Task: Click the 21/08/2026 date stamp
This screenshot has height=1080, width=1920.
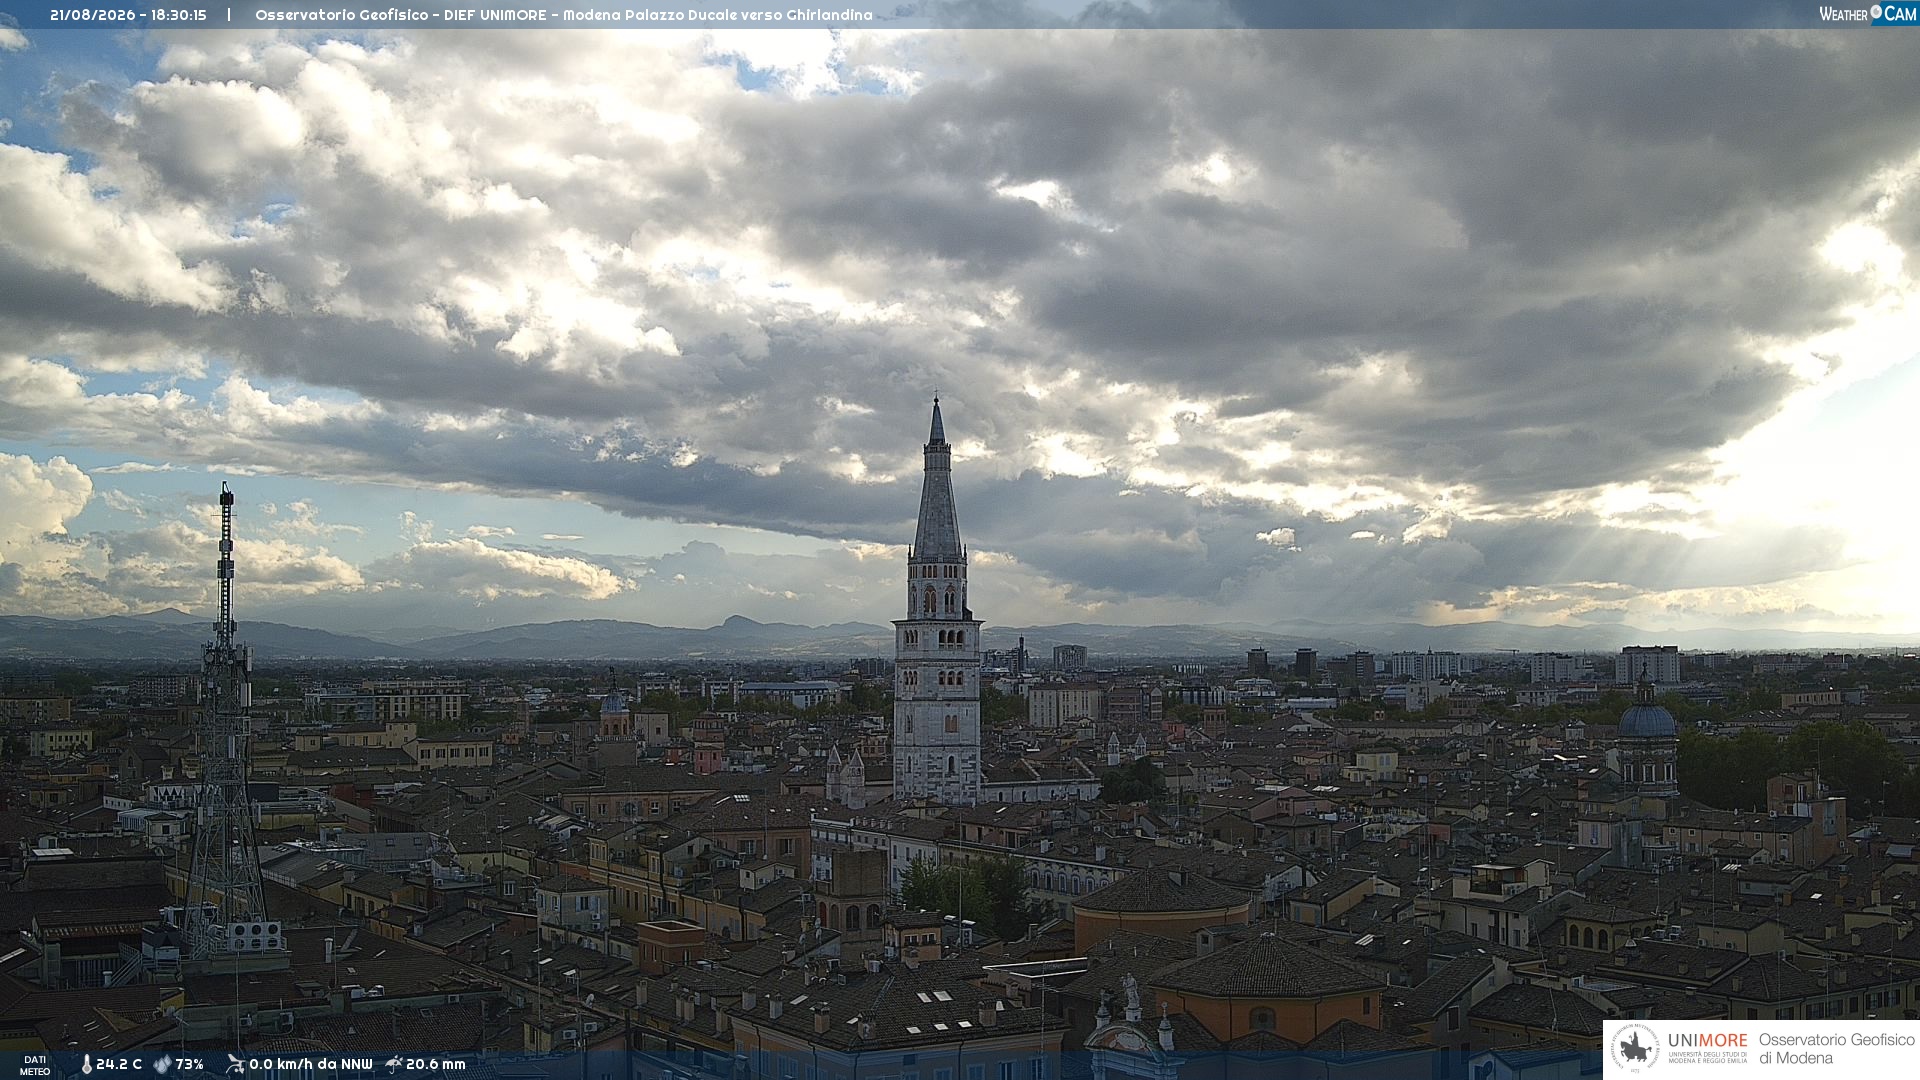Action: point(92,15)
